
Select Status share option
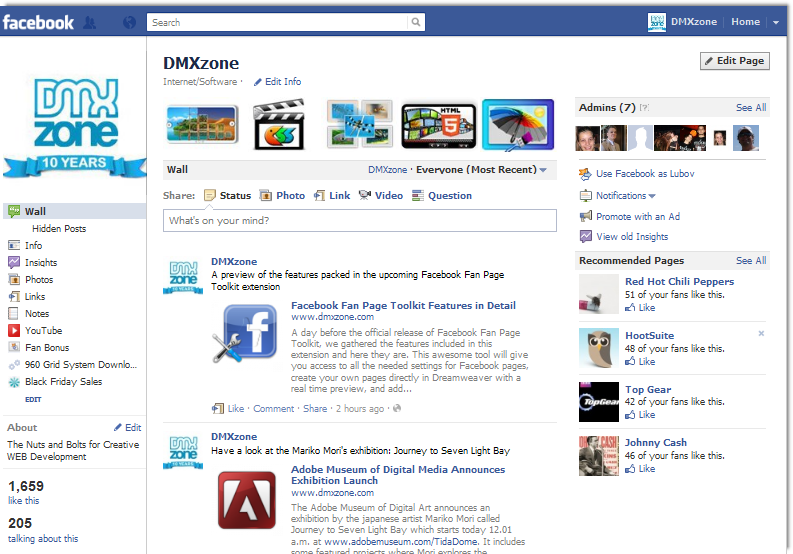tap(228, 195)
